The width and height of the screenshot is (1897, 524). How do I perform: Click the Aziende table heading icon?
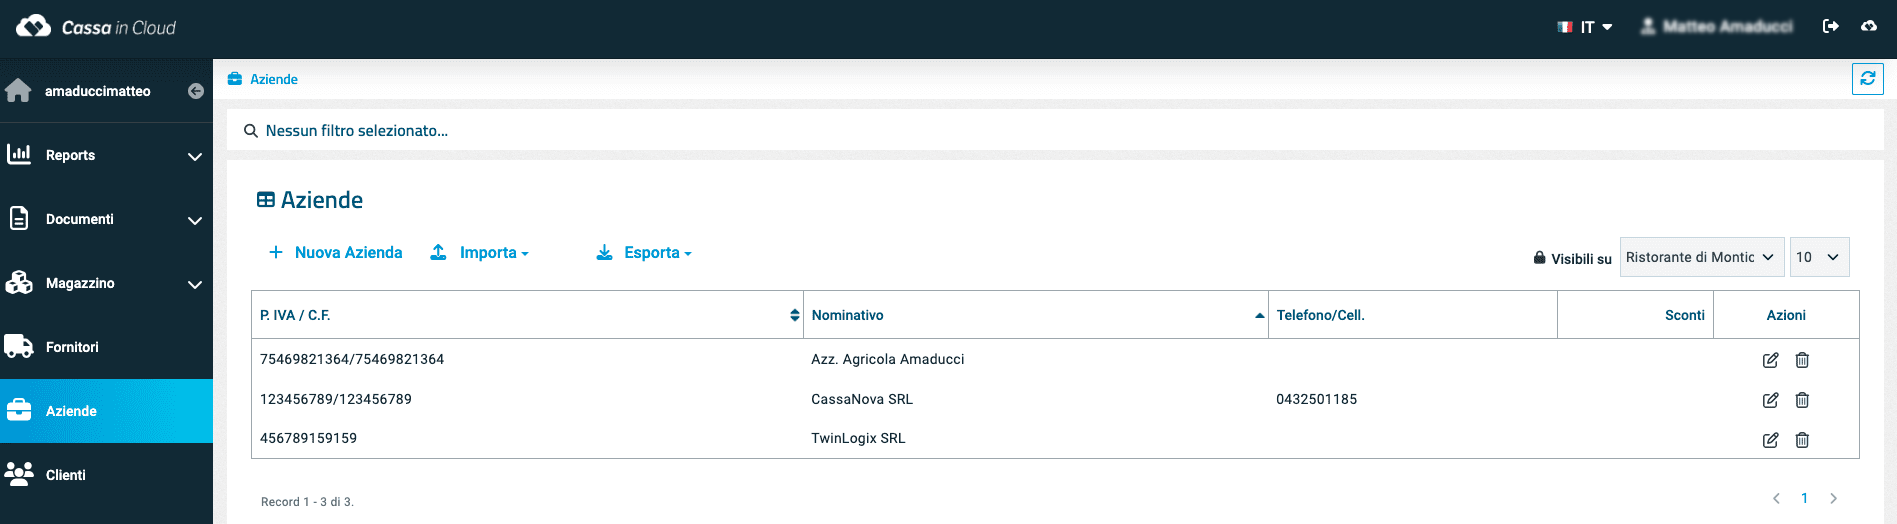coord(266,200)
